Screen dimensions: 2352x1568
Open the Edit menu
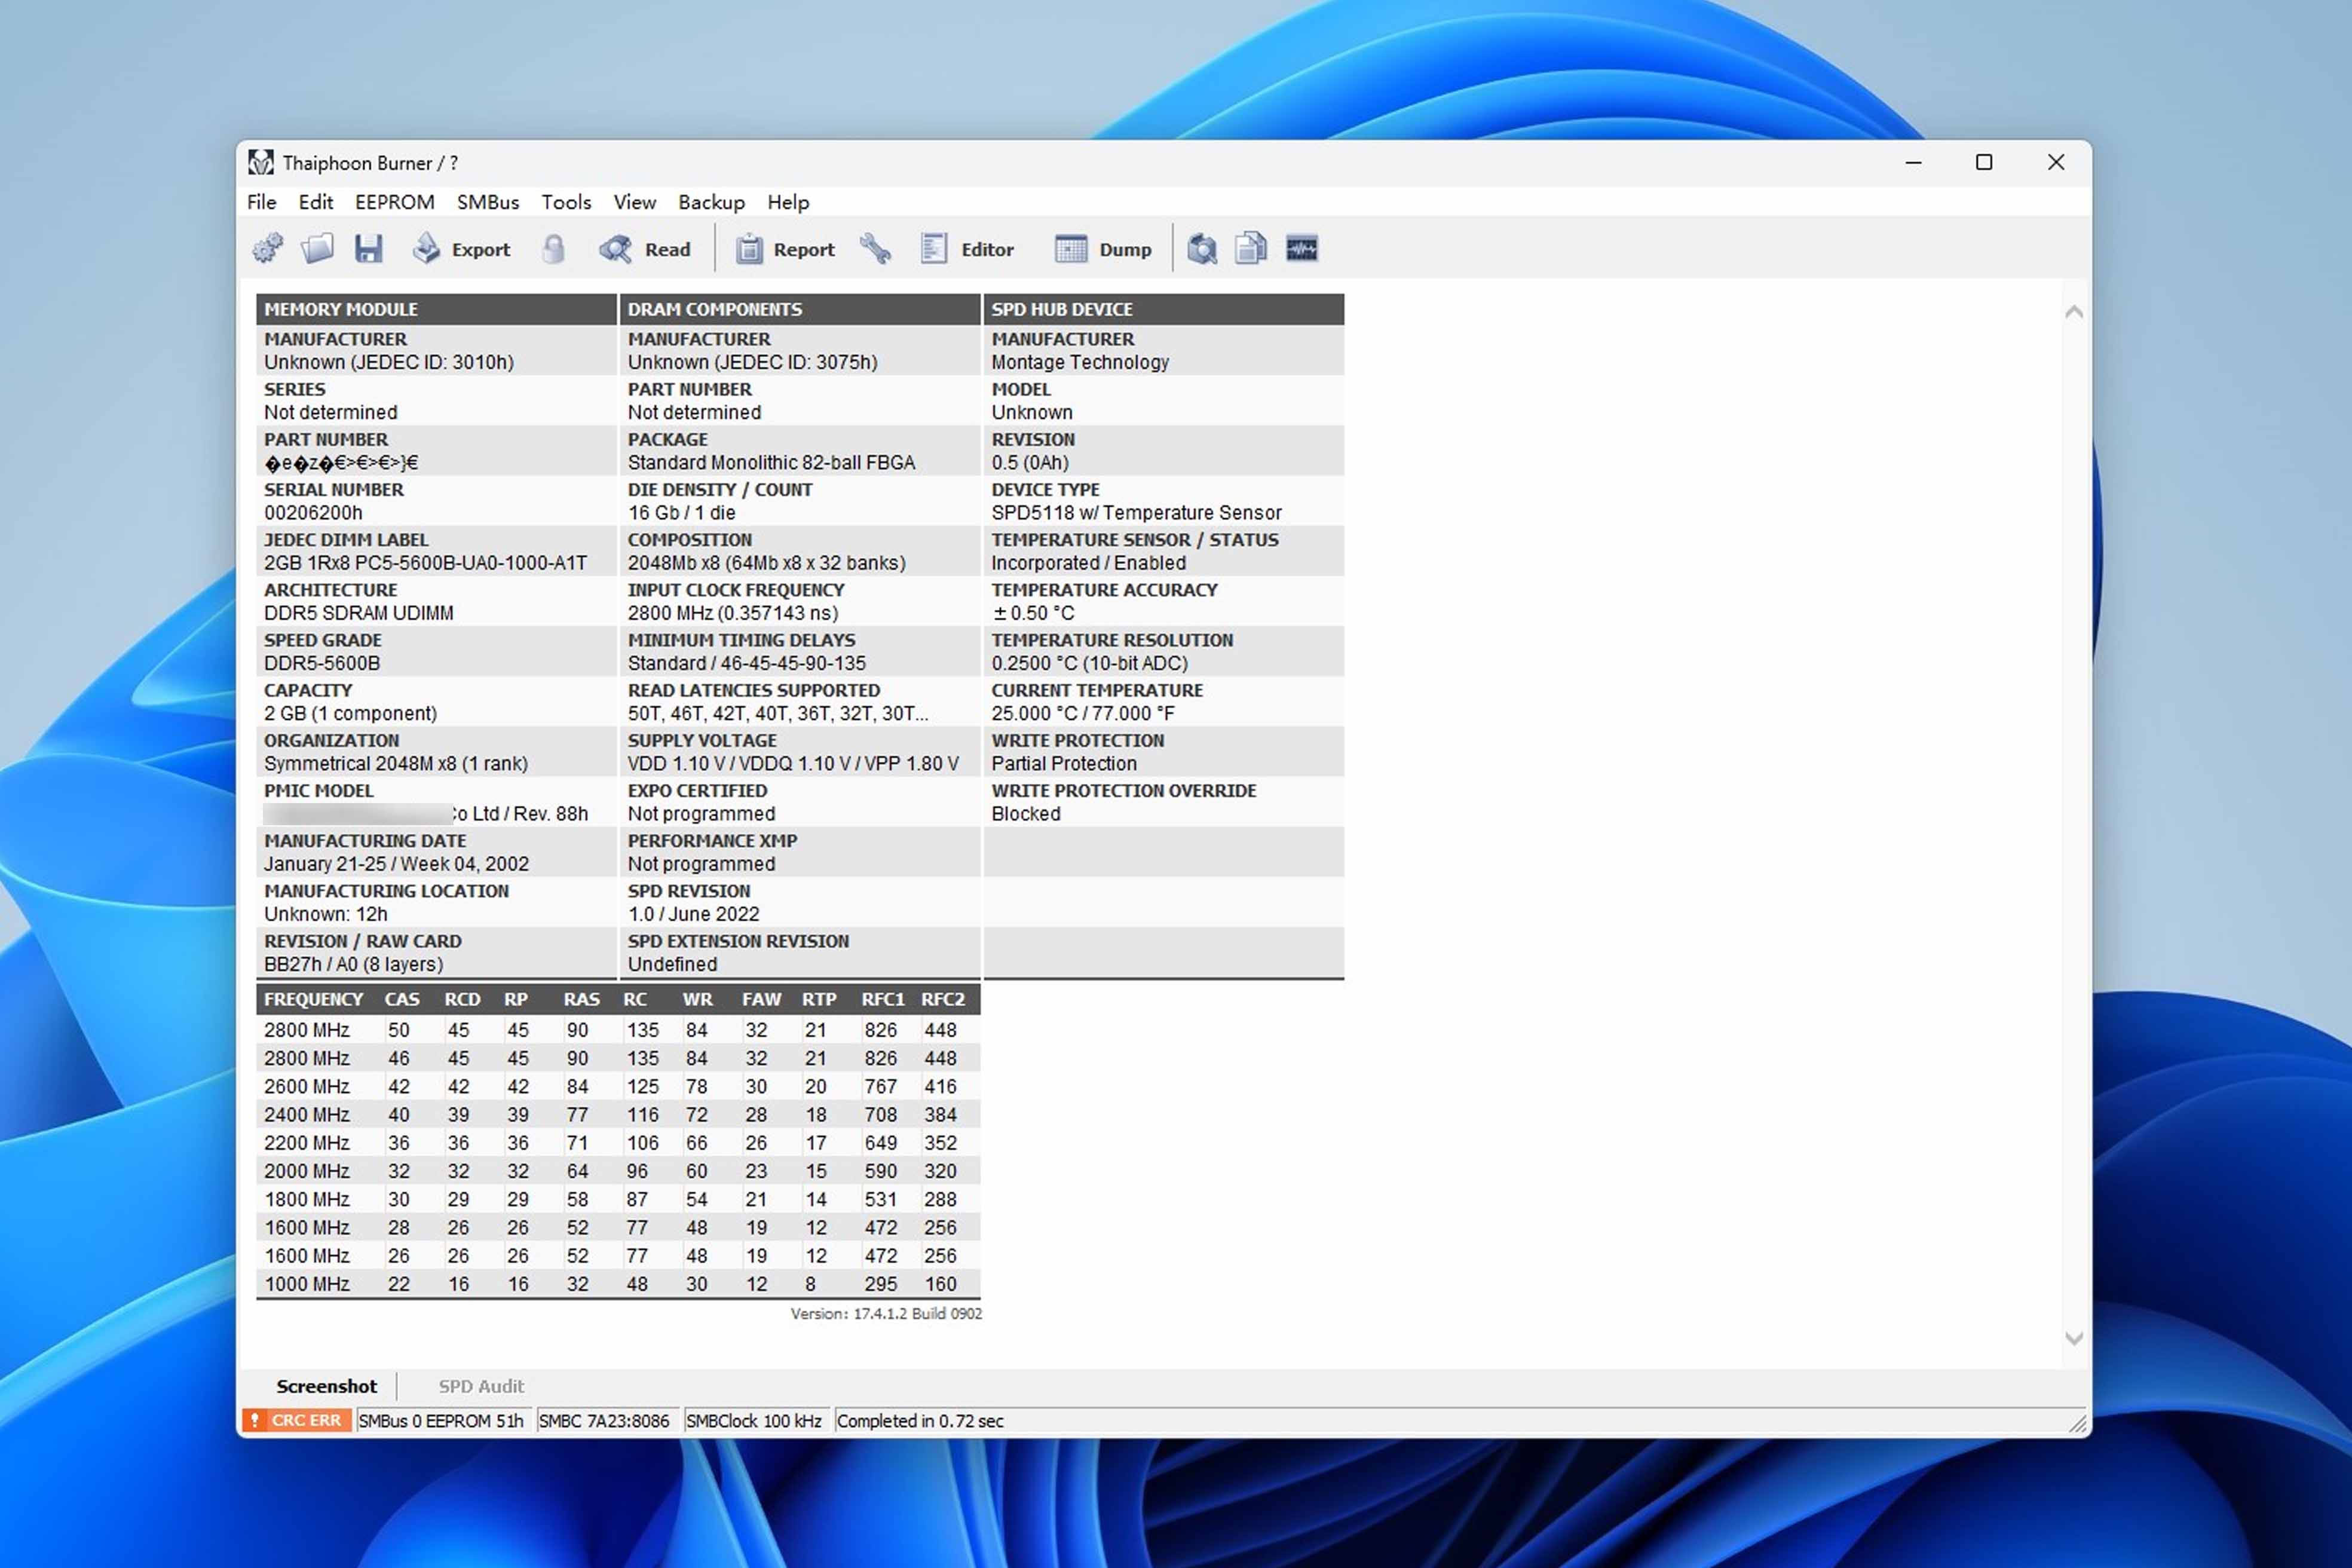(316, 202)
